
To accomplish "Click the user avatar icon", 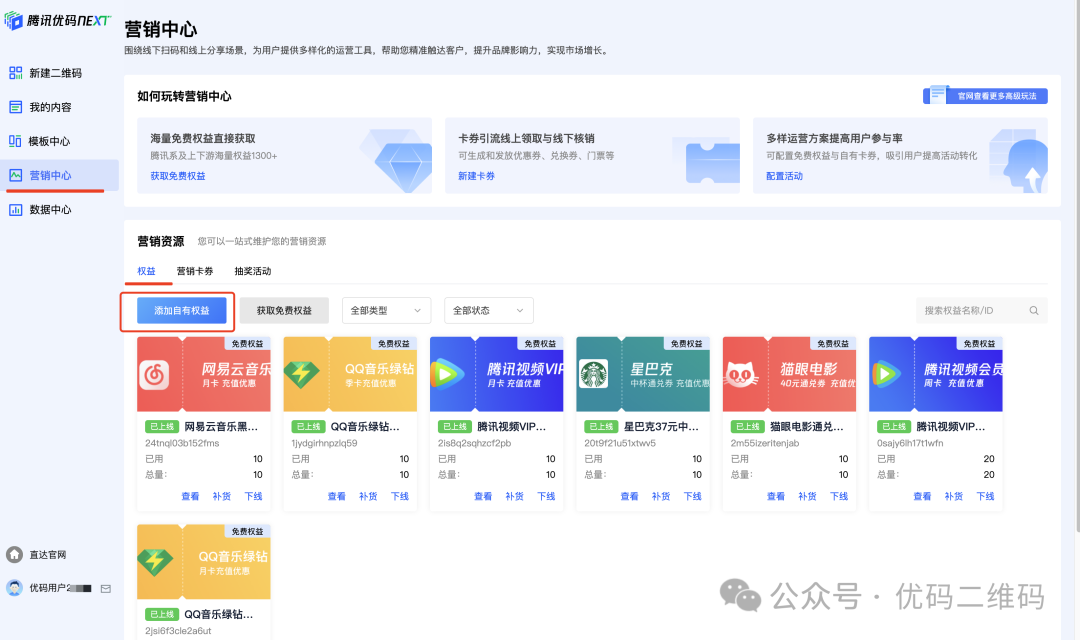I will 14,588.
